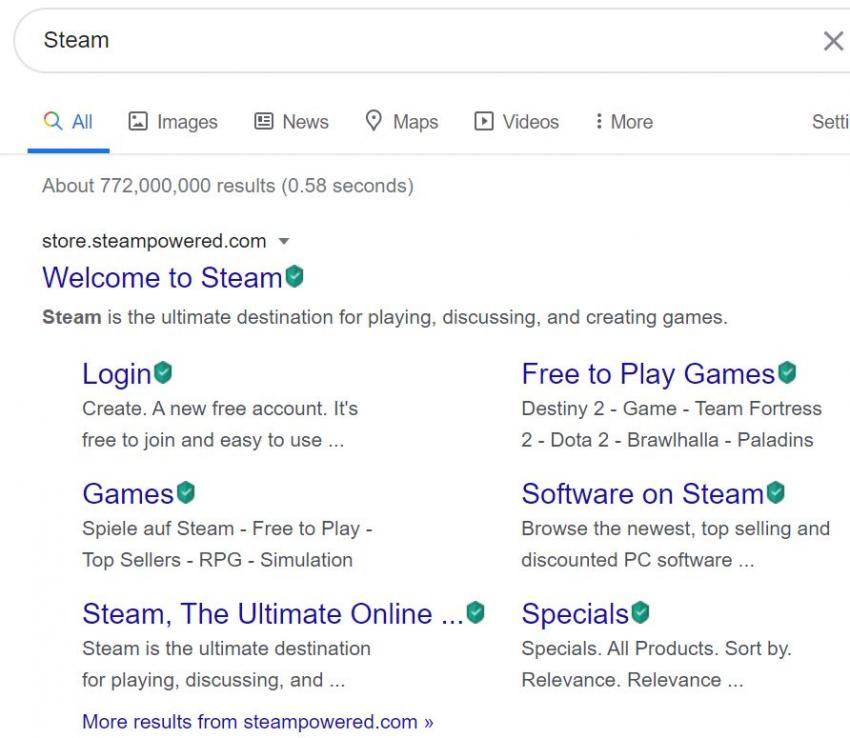Go to the Maps tab
Viewport: 850px width, 738px height.
tap(402, 121)
